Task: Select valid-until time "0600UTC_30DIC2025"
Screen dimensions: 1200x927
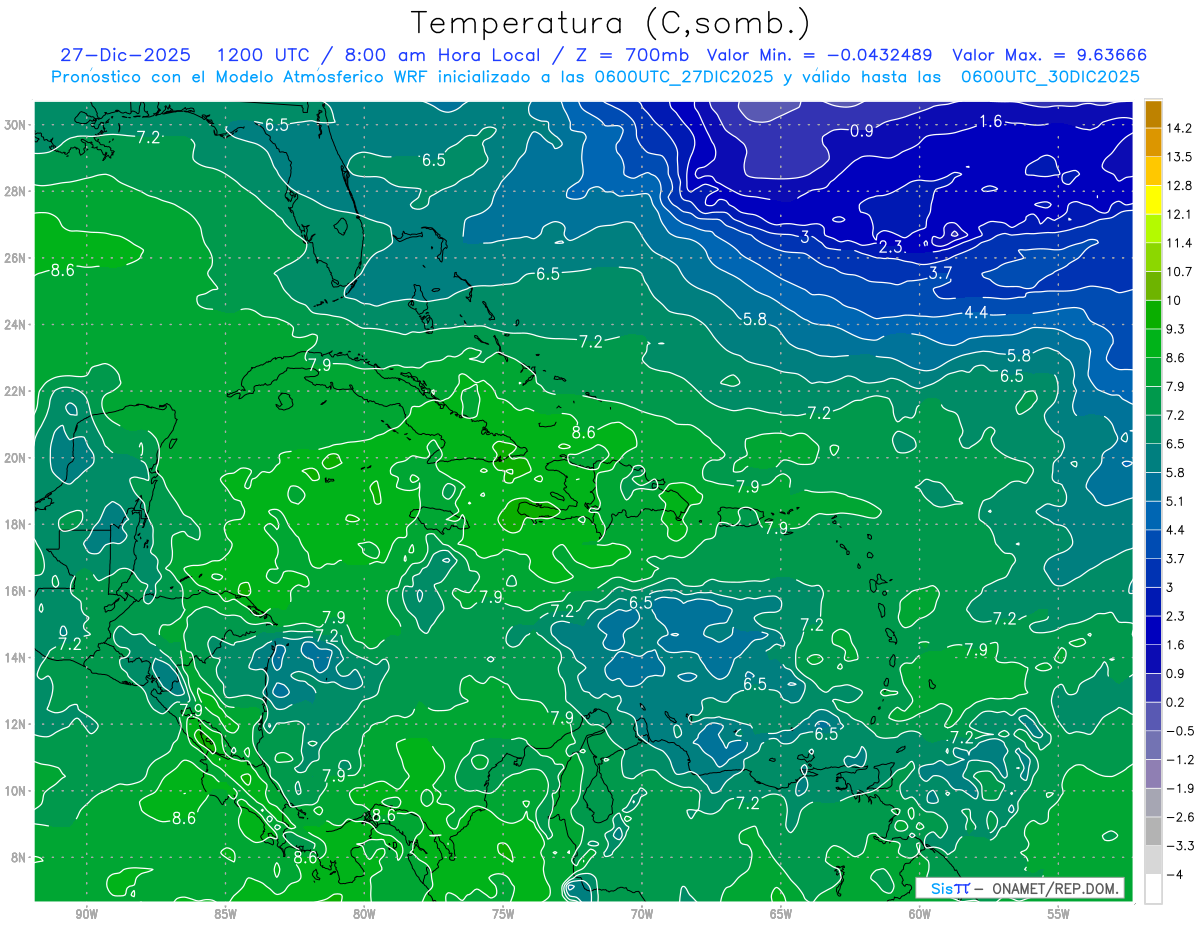Action: click(1050, 77)
